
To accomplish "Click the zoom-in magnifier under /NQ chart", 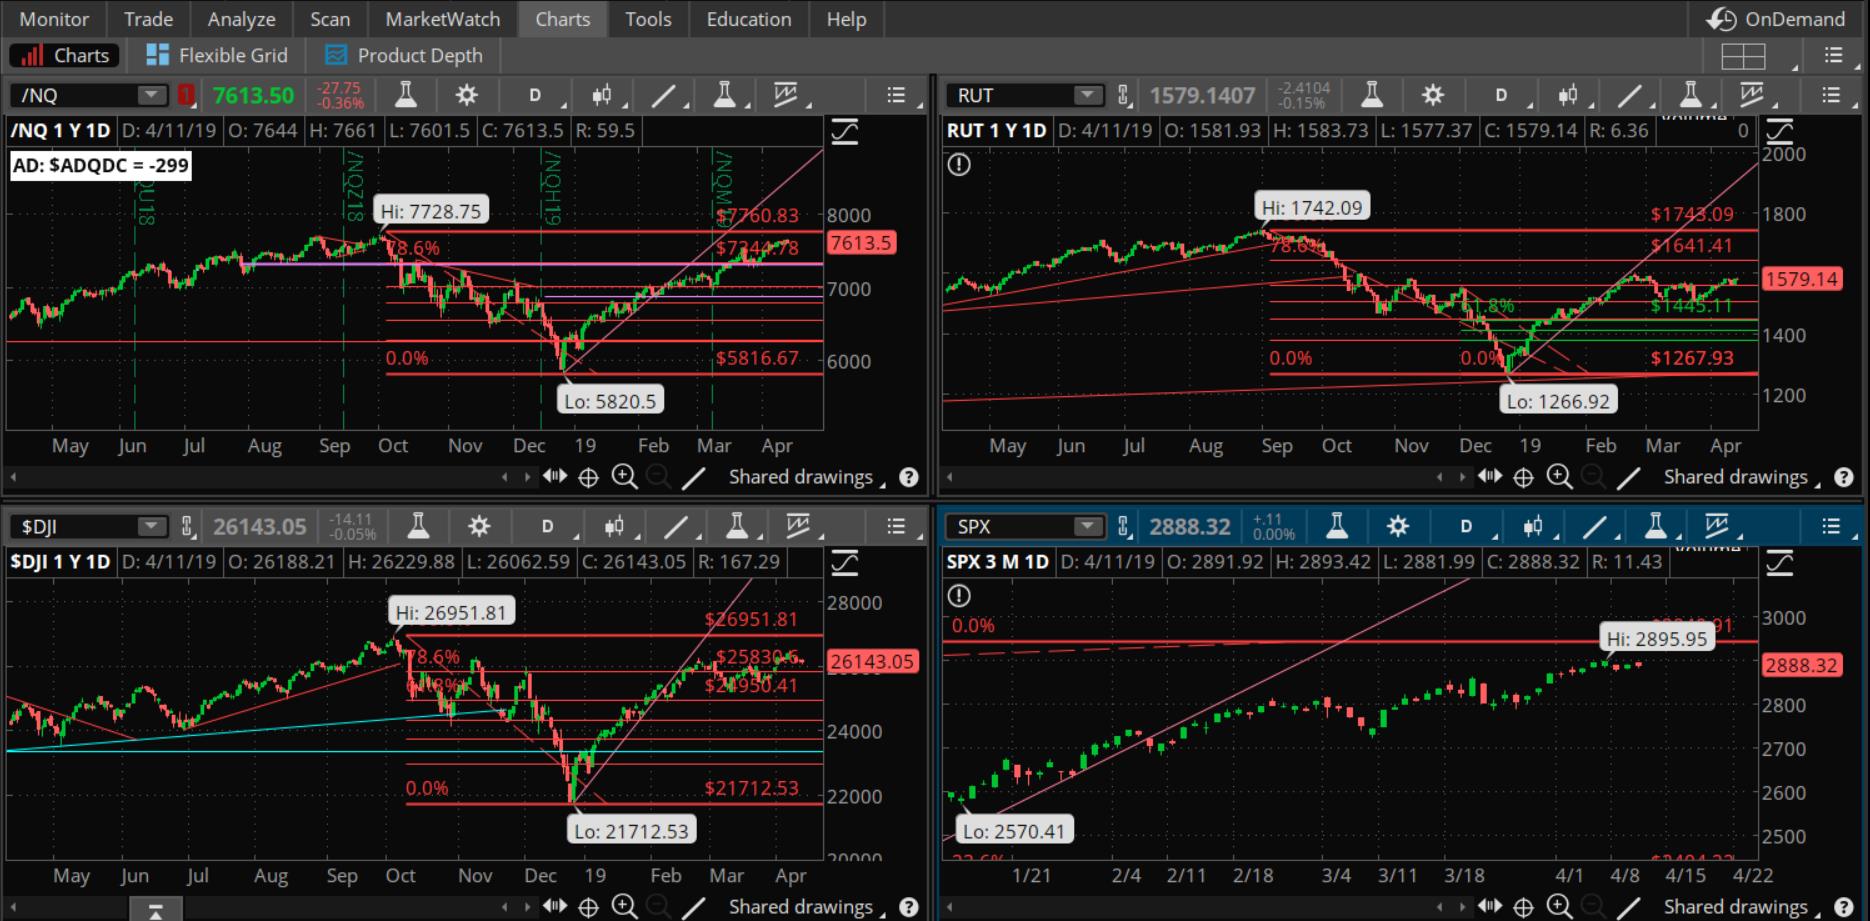I will point(624,477).
